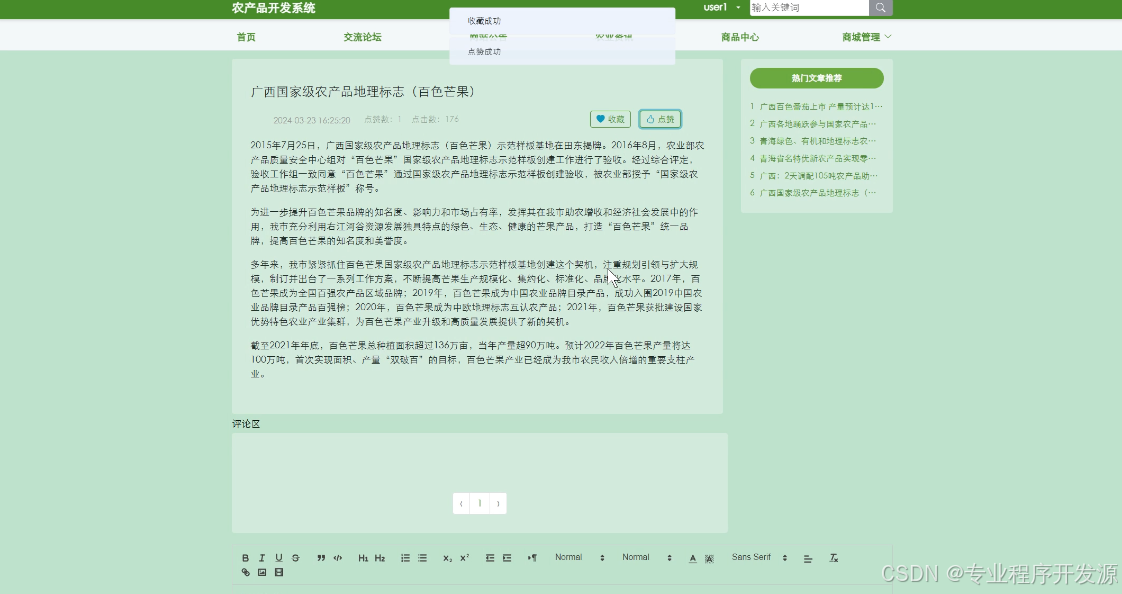The height and width of the screenshot is (594, 1122).
Task: Open the text background color picker
Action: (709, 558)
